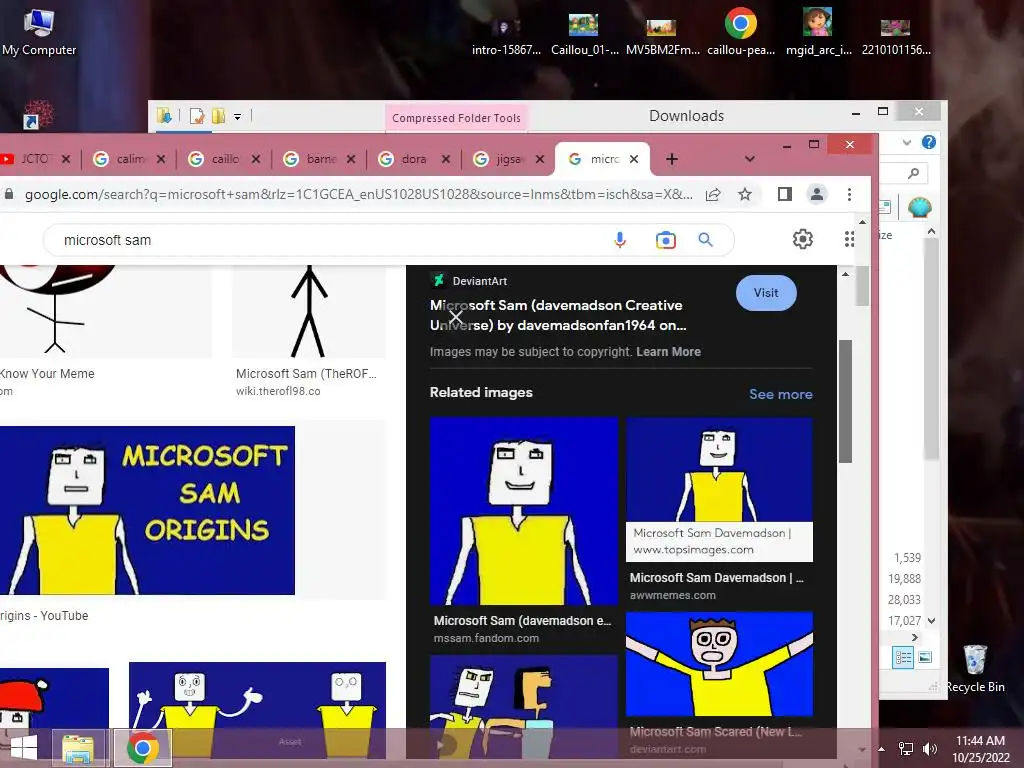Open Chrome profile avatar
This screenshot has height=768, width=1024.
coord(816,194)
